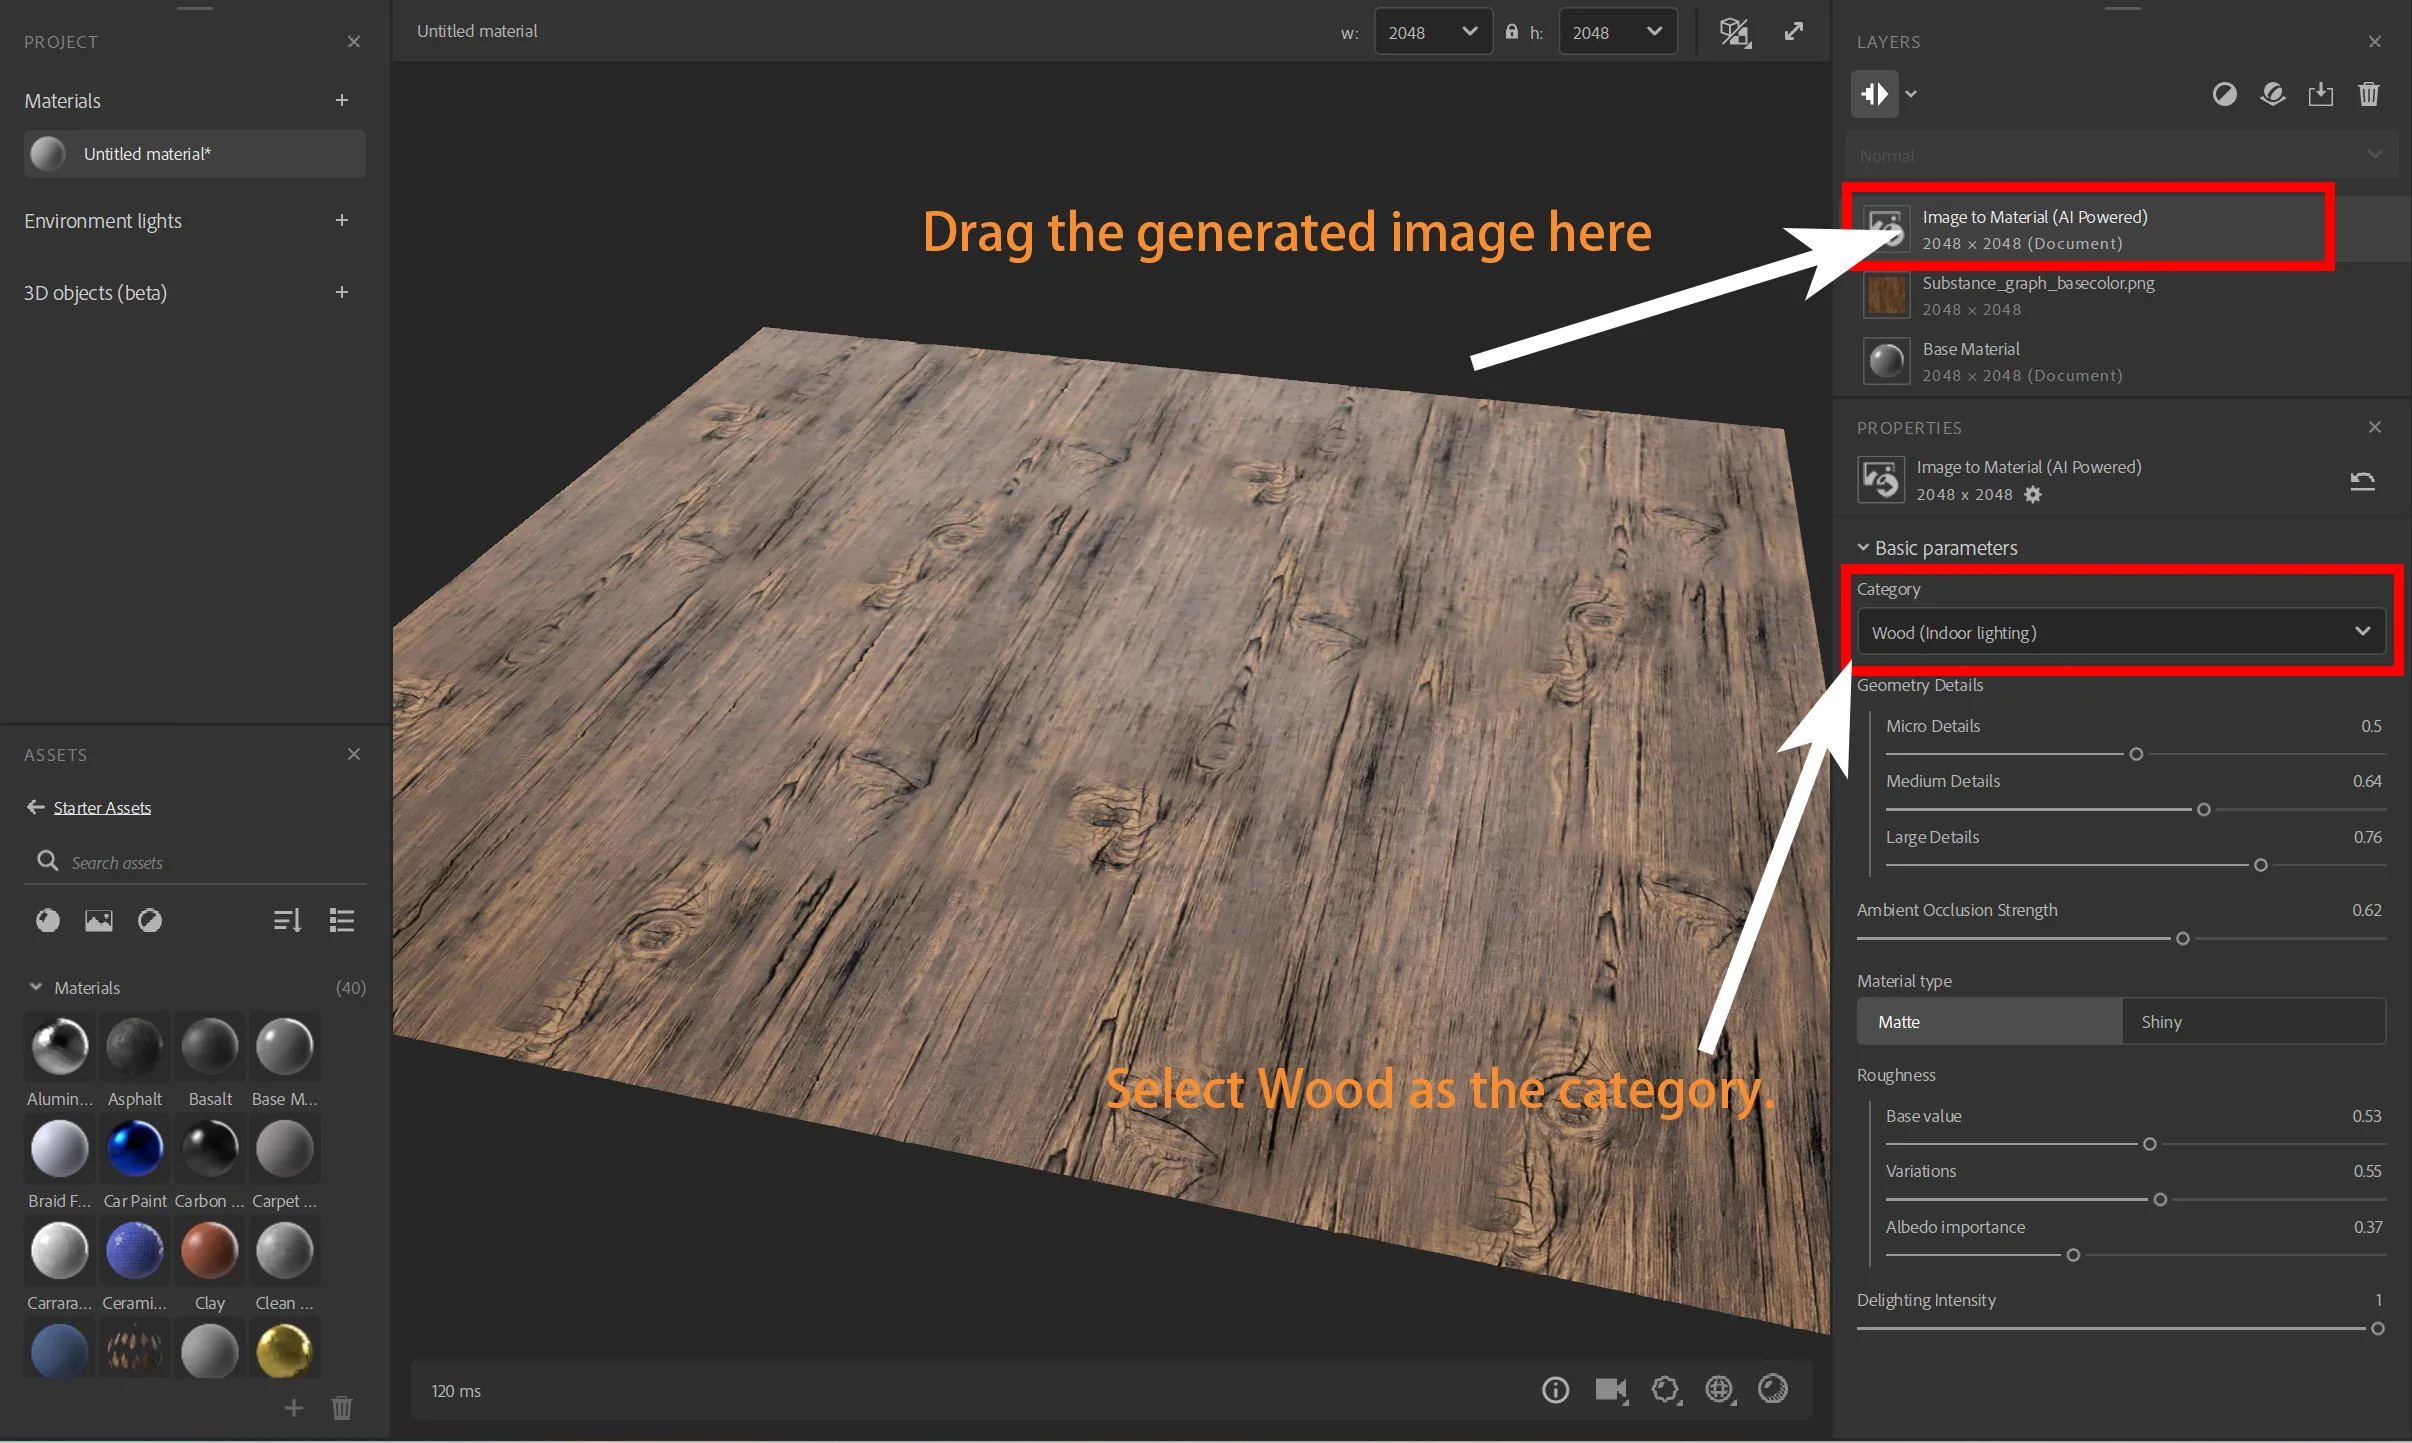Toggle the 2D/3D view icon in top bar
2412x1443 pixels.
click(1735, 32)
